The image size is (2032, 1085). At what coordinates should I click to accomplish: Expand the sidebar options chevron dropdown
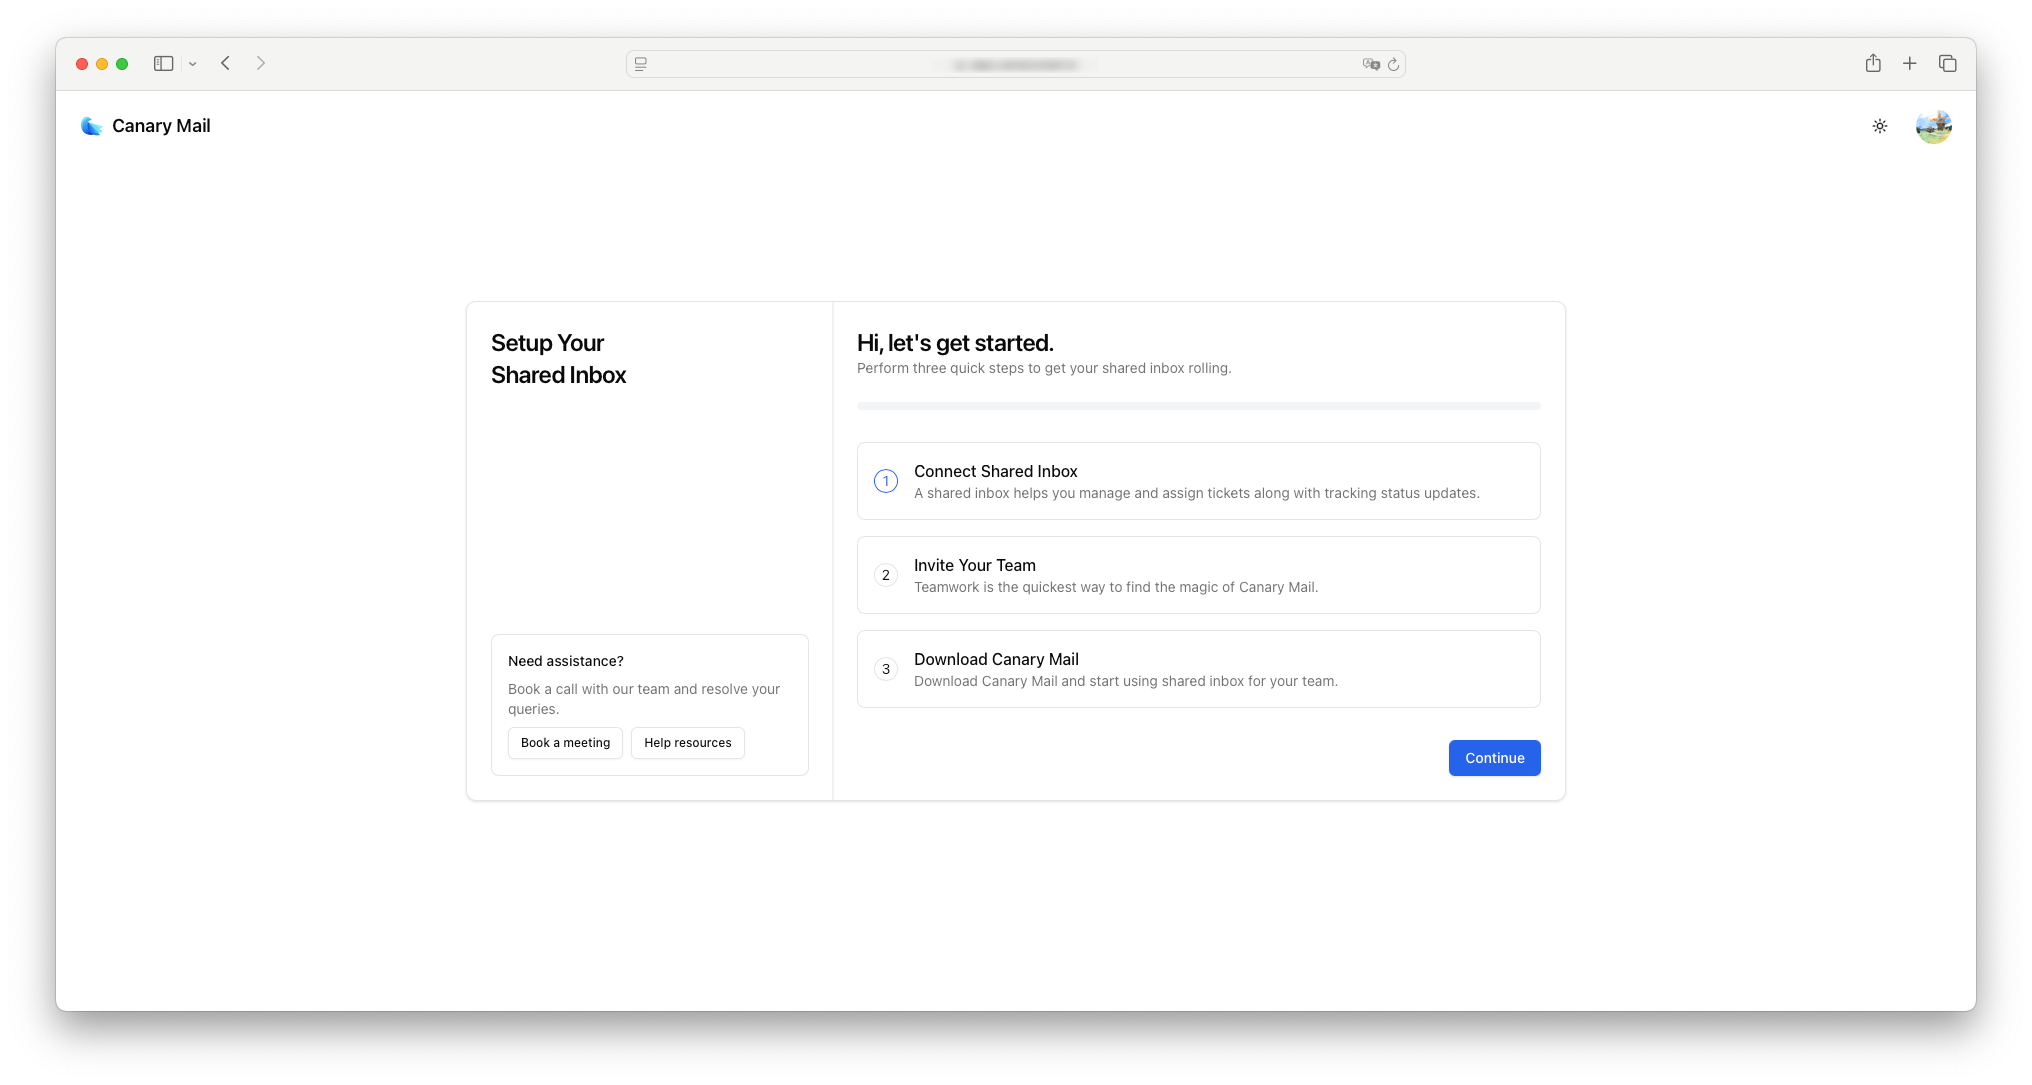tap(192, 64)
